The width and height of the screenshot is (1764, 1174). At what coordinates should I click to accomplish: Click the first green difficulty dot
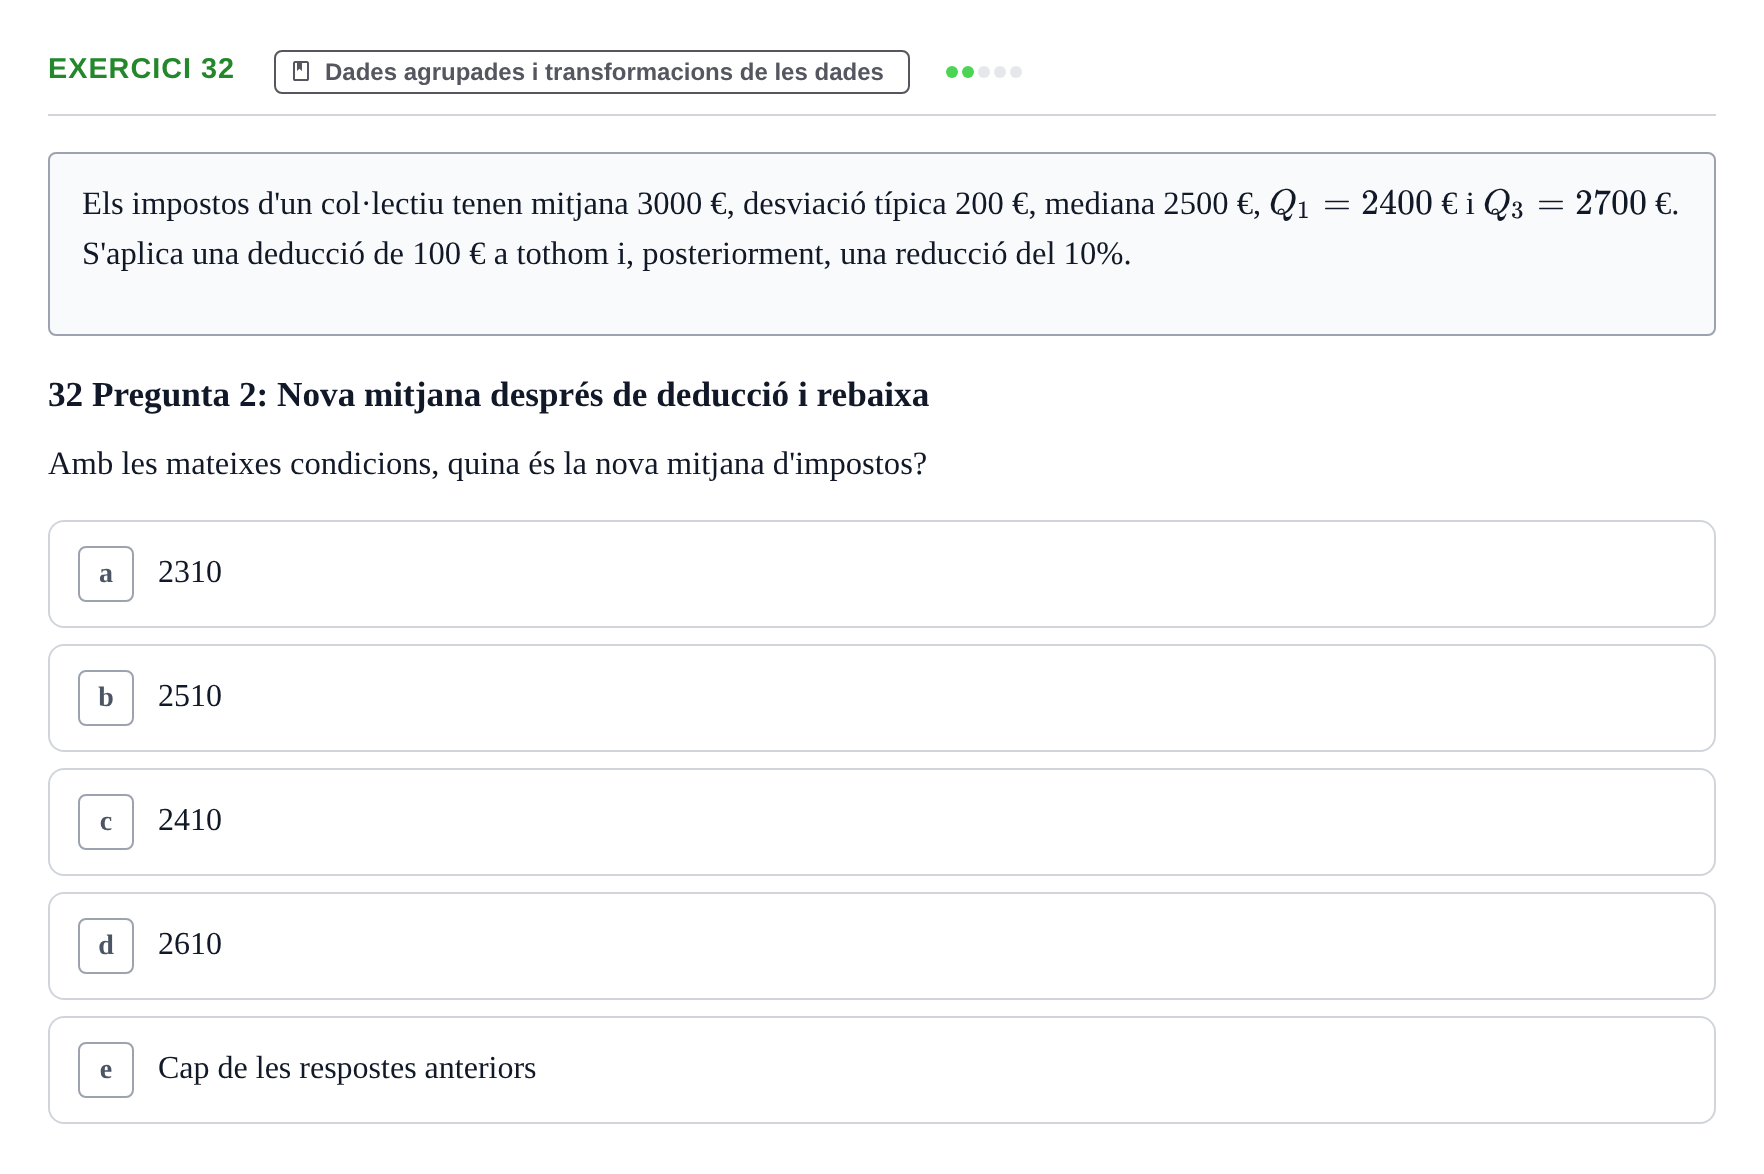point(952,72)
